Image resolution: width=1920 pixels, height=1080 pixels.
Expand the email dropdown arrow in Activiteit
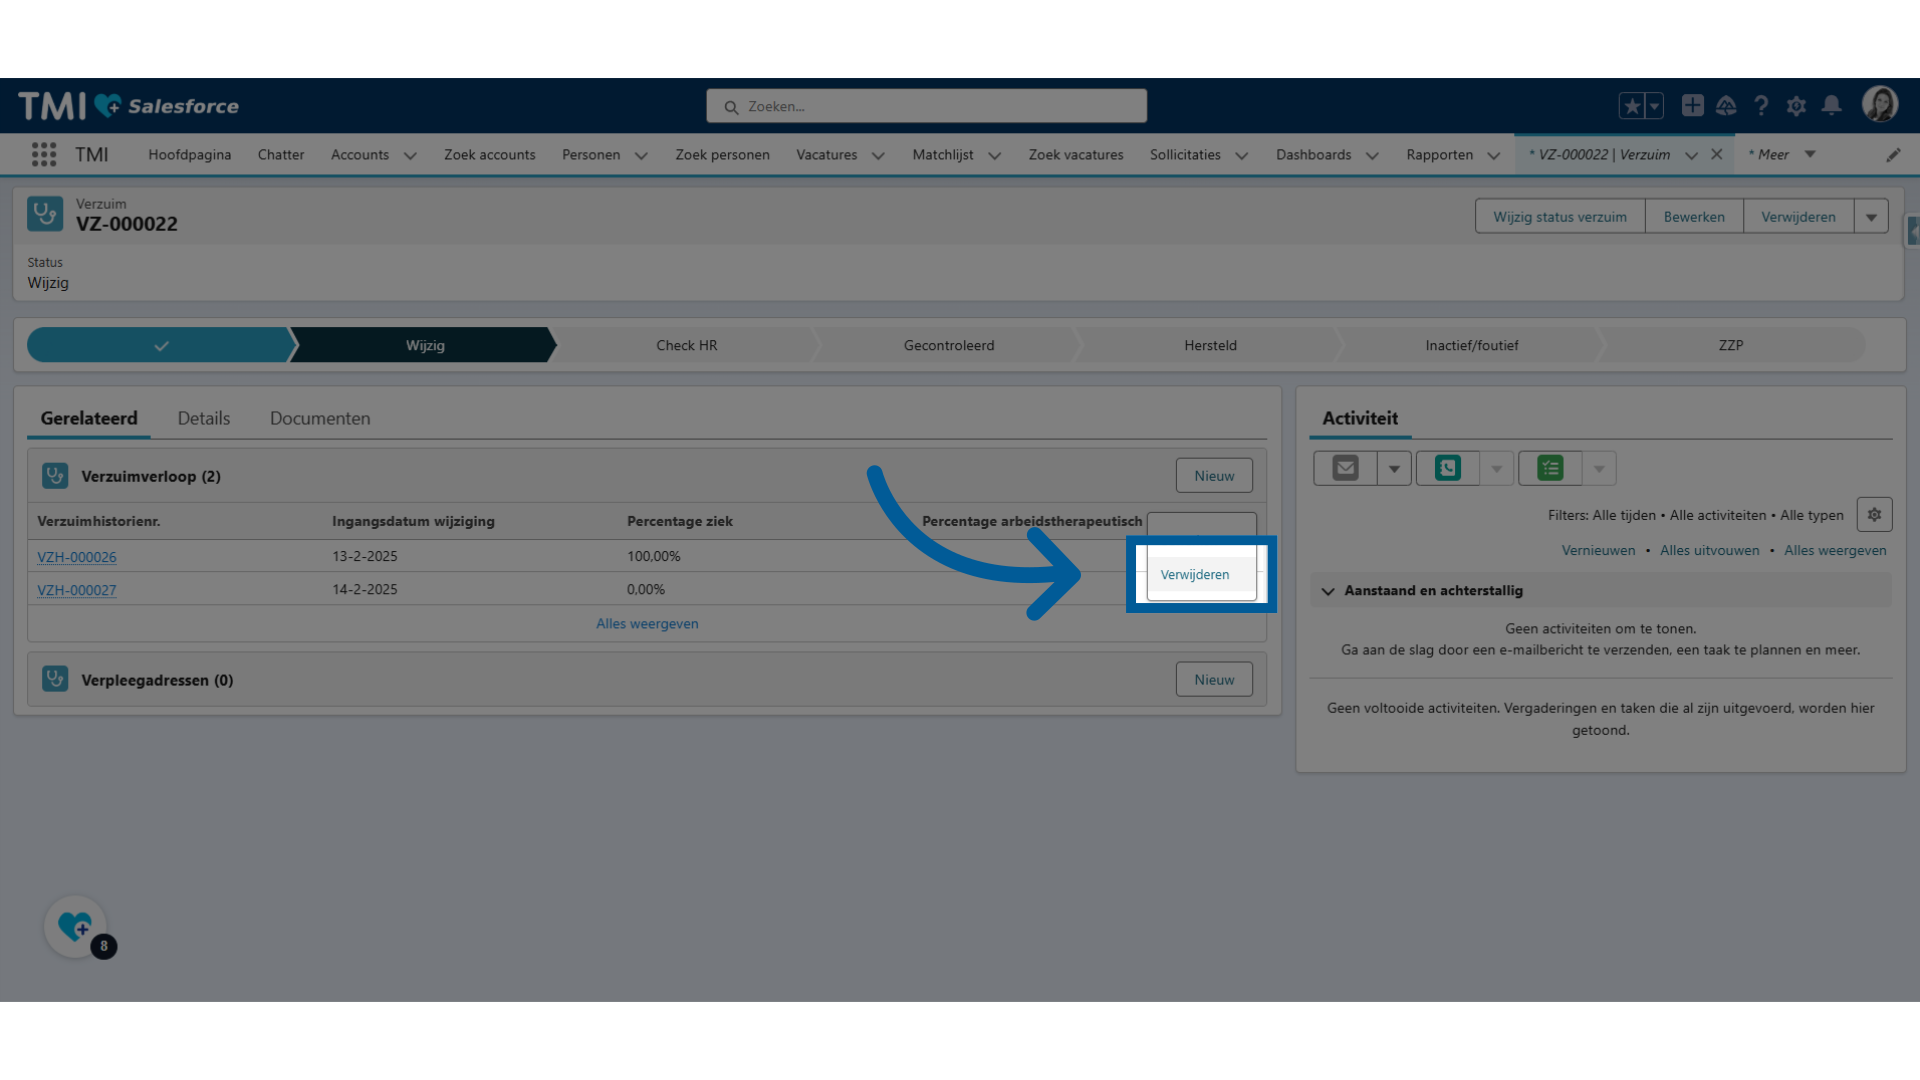pyautogui.click(x=1393, y=468)
